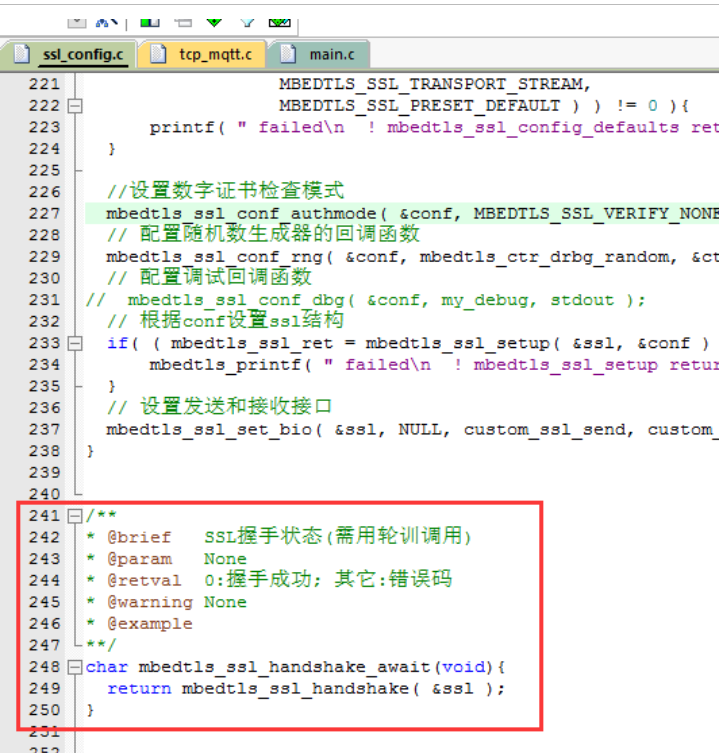Click the highlighted mbedtls_ssl_conf_authmode line
Image resolution: width=719 pixels, height=753 pixels.
click(x=240, y=213)
